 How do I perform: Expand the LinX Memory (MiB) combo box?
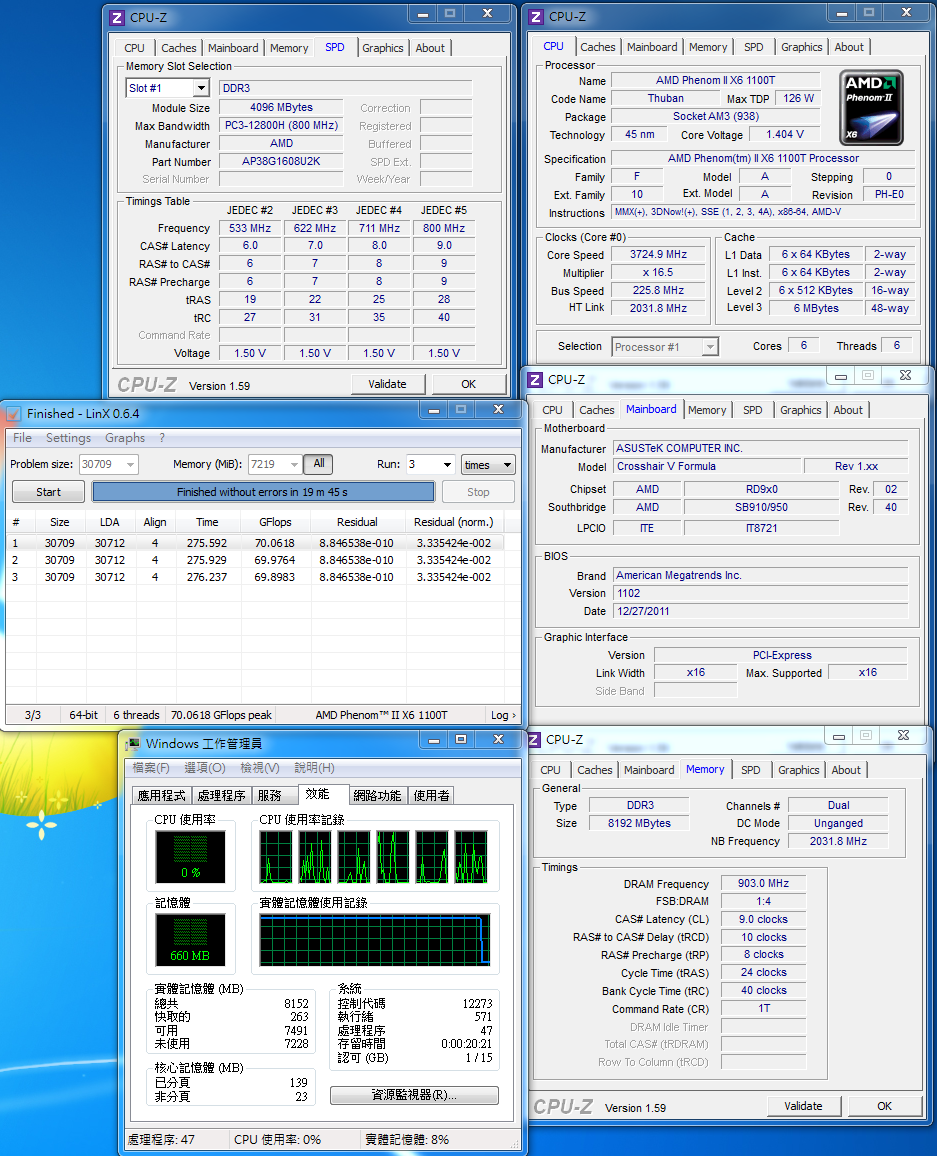(295, 464)
